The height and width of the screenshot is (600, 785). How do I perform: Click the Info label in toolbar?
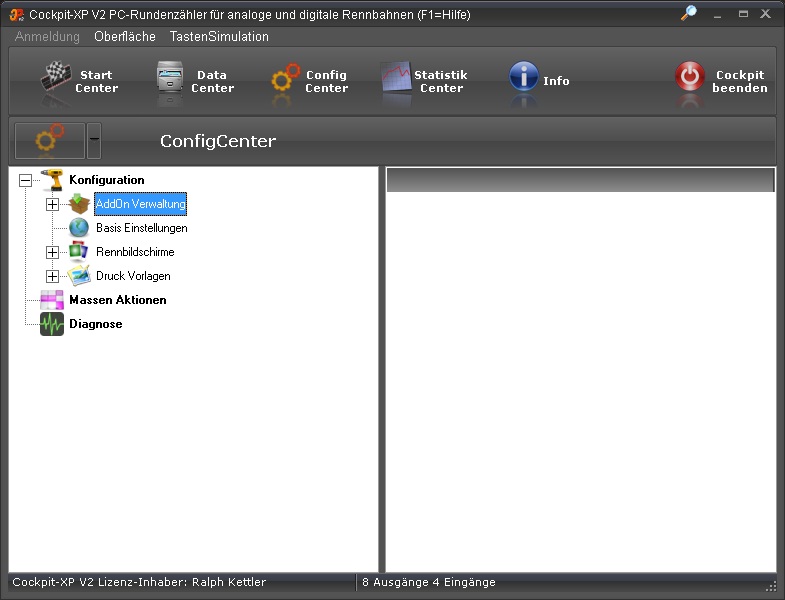[556, 81]
